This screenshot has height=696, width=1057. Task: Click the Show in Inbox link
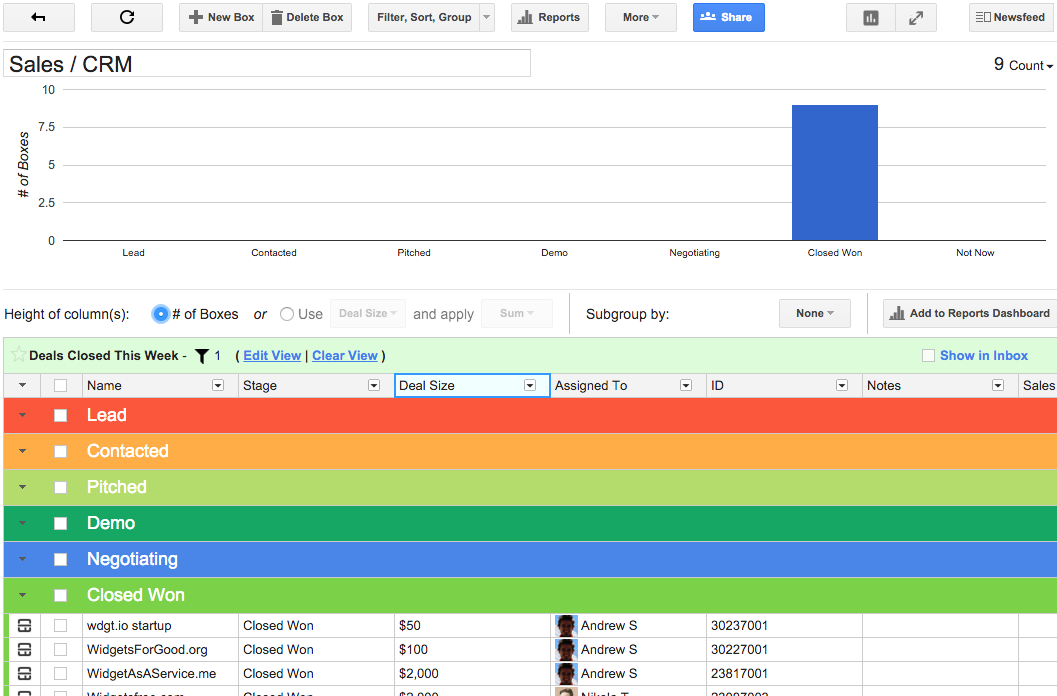pyautogui.click(x=984, y=355)
